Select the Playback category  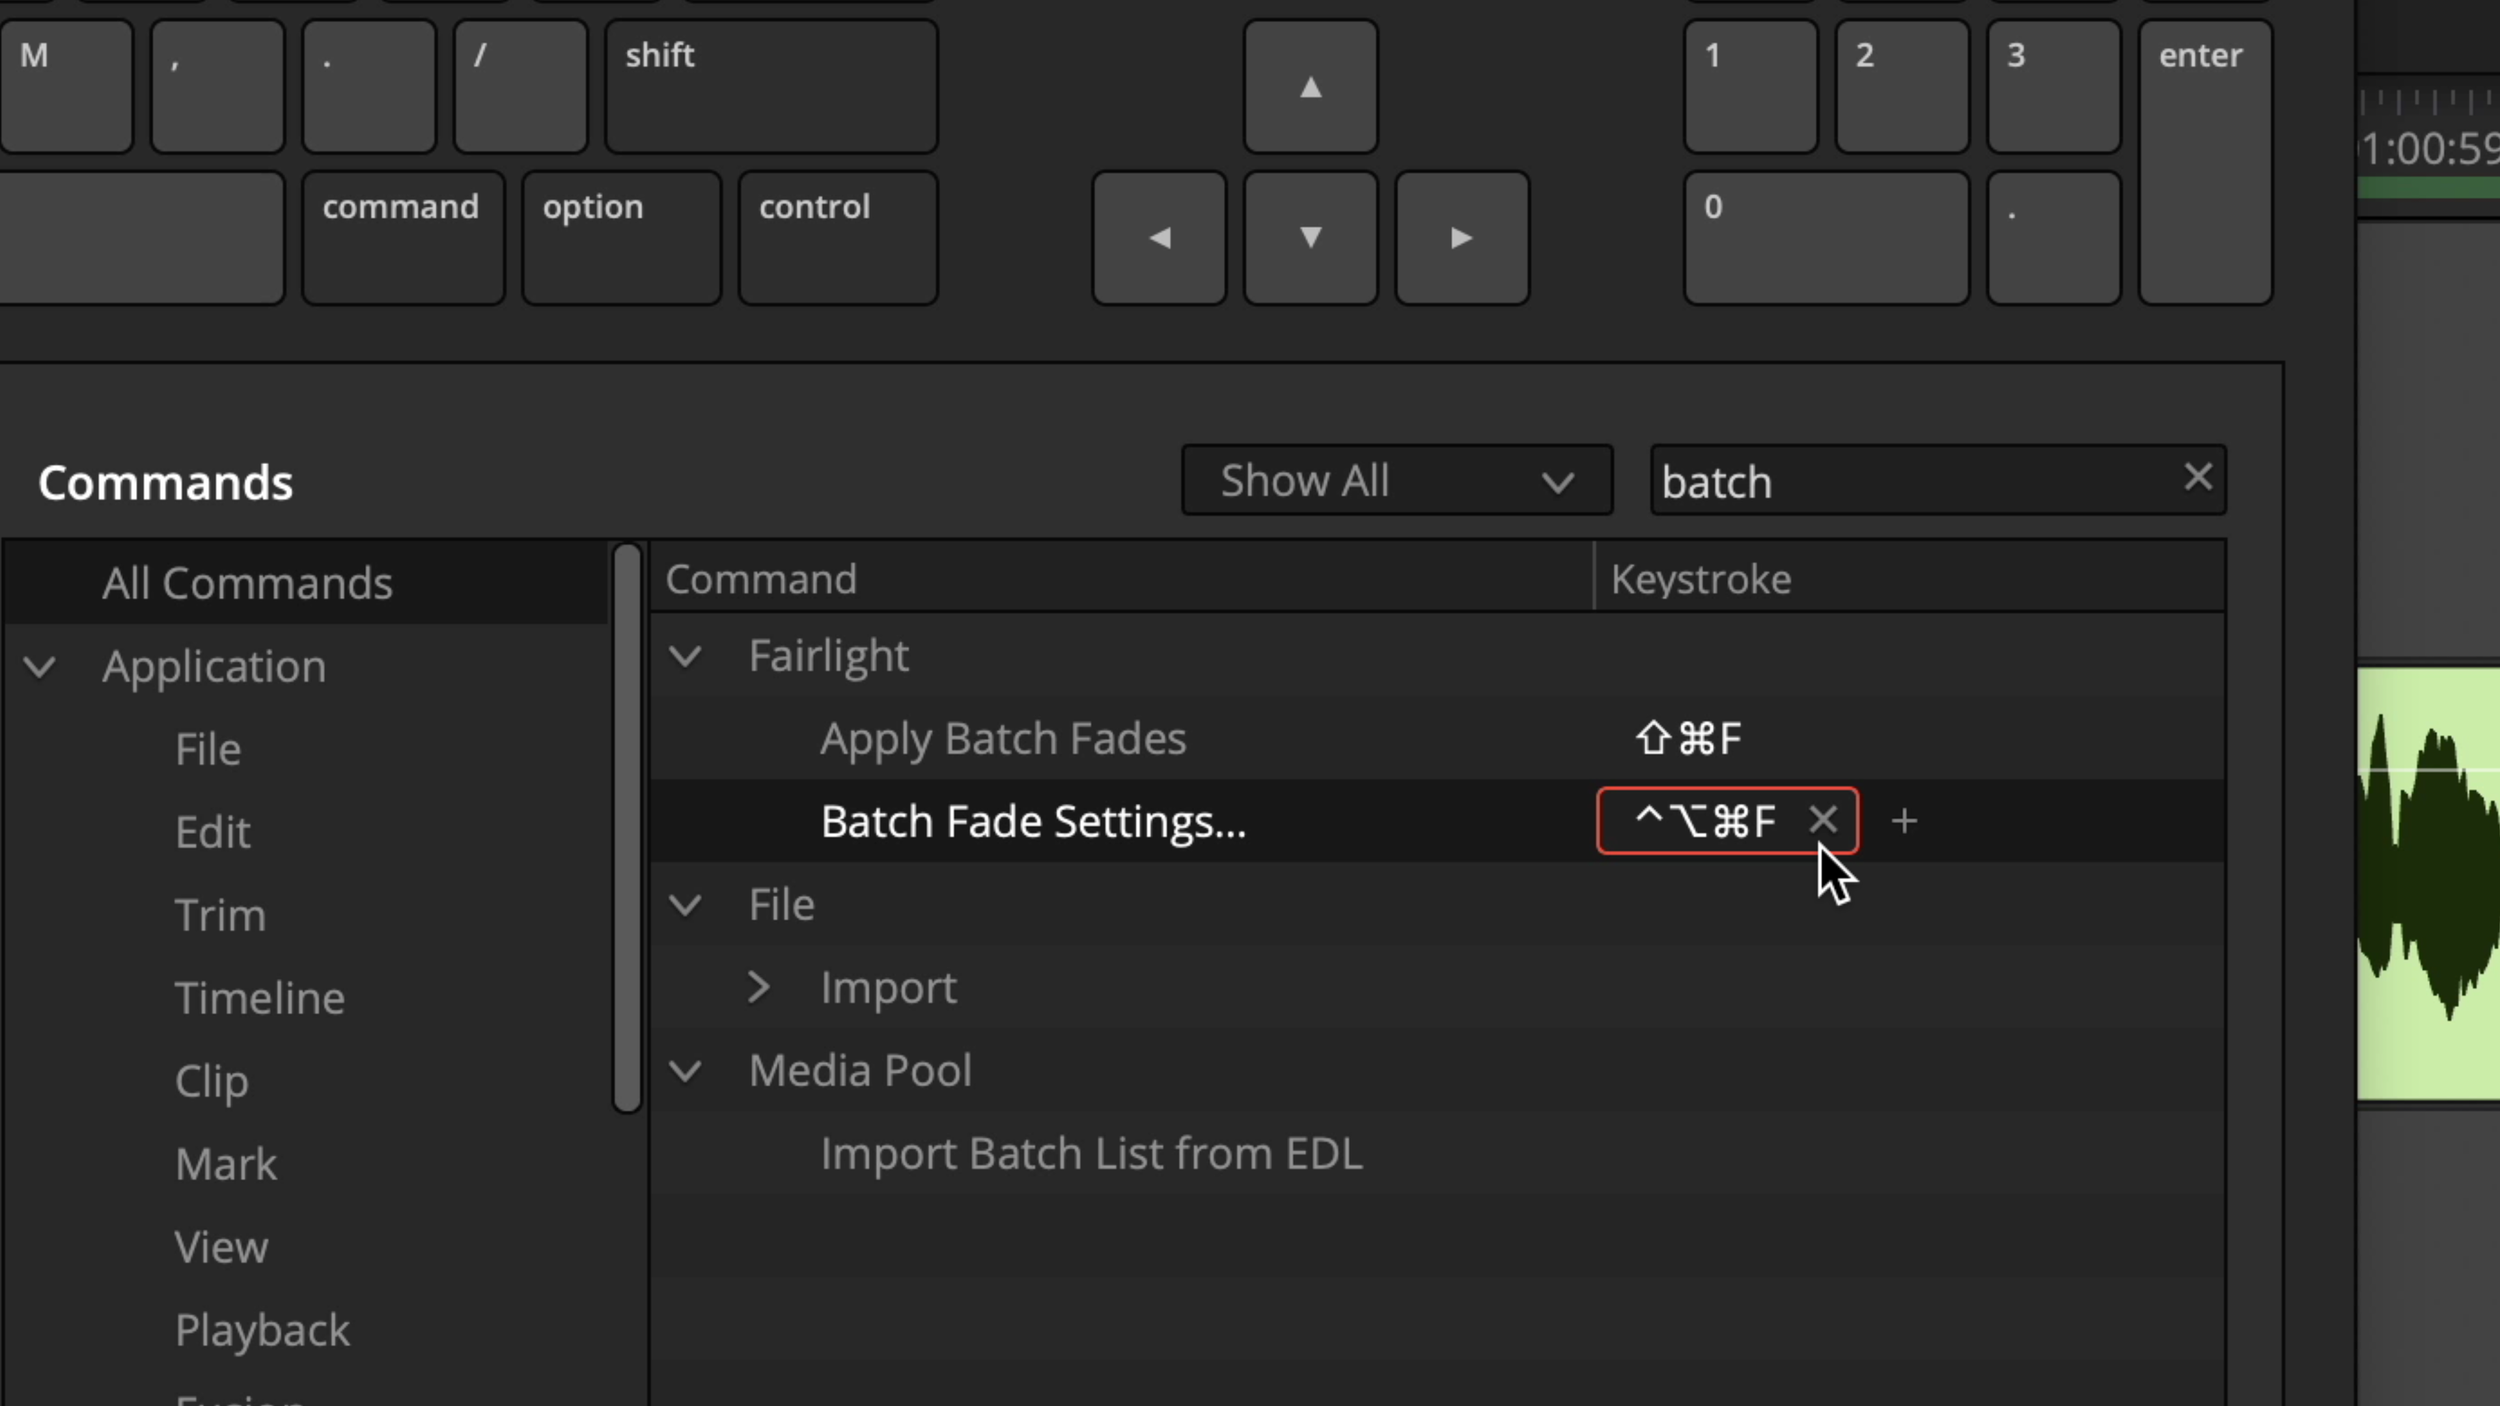point(262,1330)
